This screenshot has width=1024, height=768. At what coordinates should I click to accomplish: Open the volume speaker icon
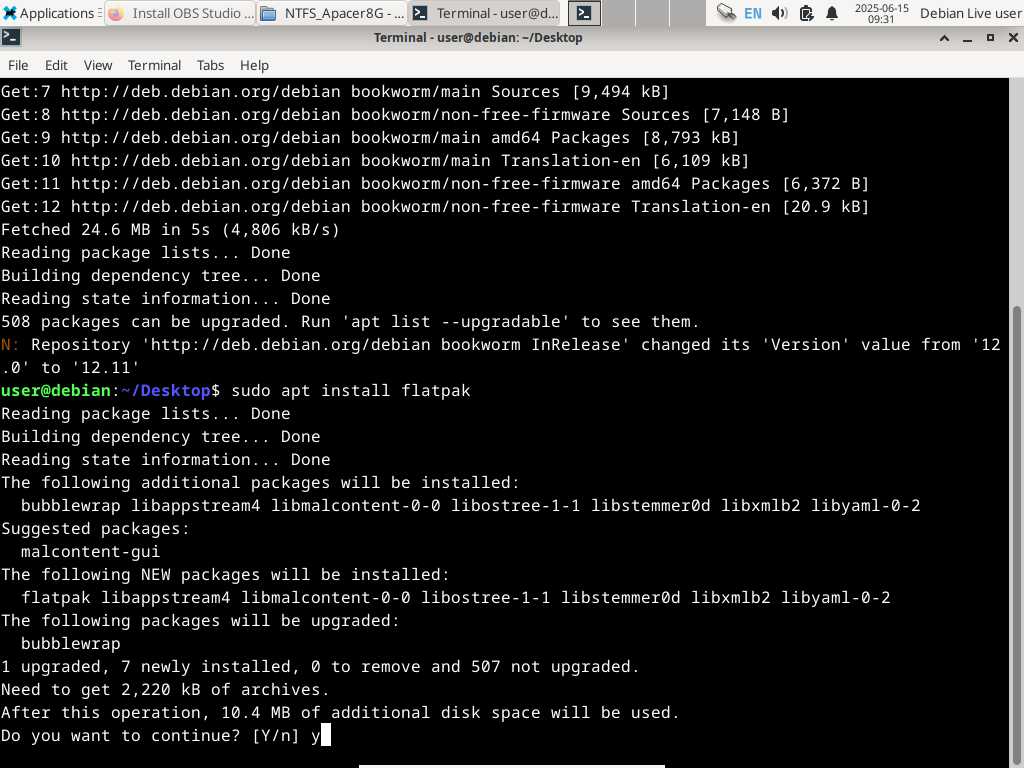point(779,13)
